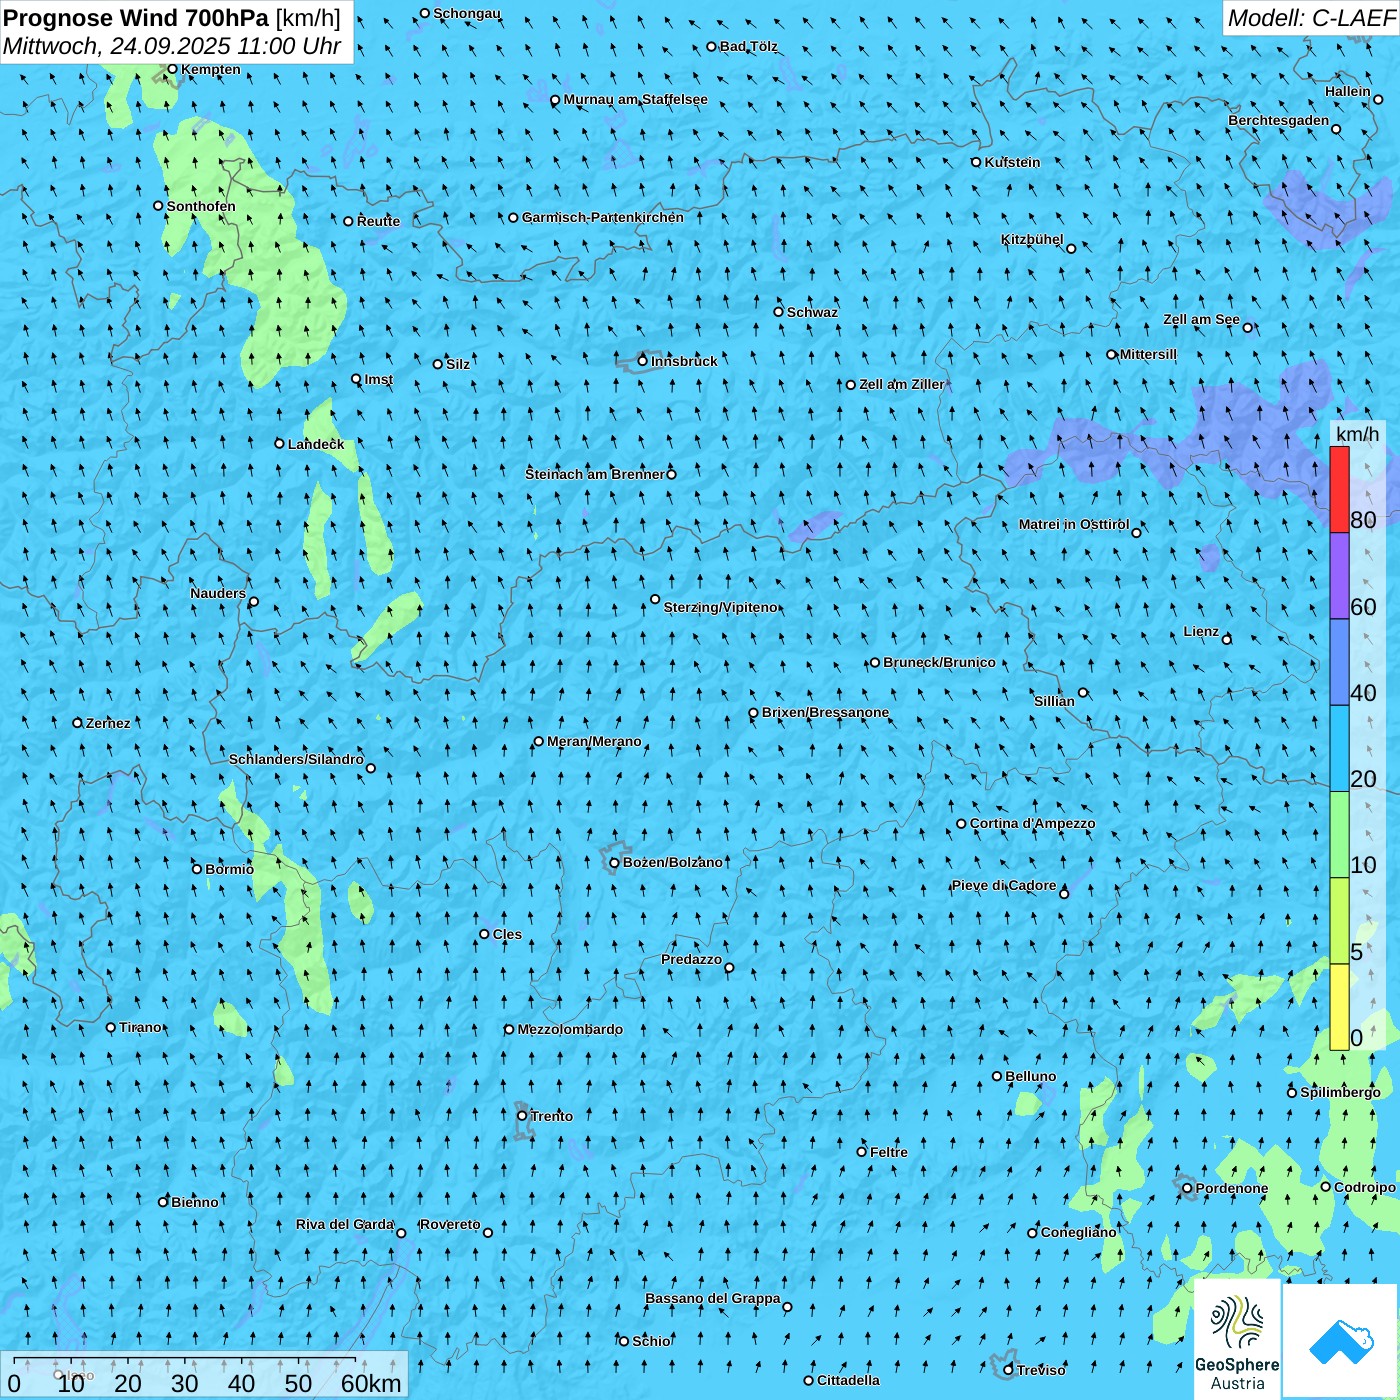Click the 'Rovereto' label

pyautogui.click(x=450, y=1224)
